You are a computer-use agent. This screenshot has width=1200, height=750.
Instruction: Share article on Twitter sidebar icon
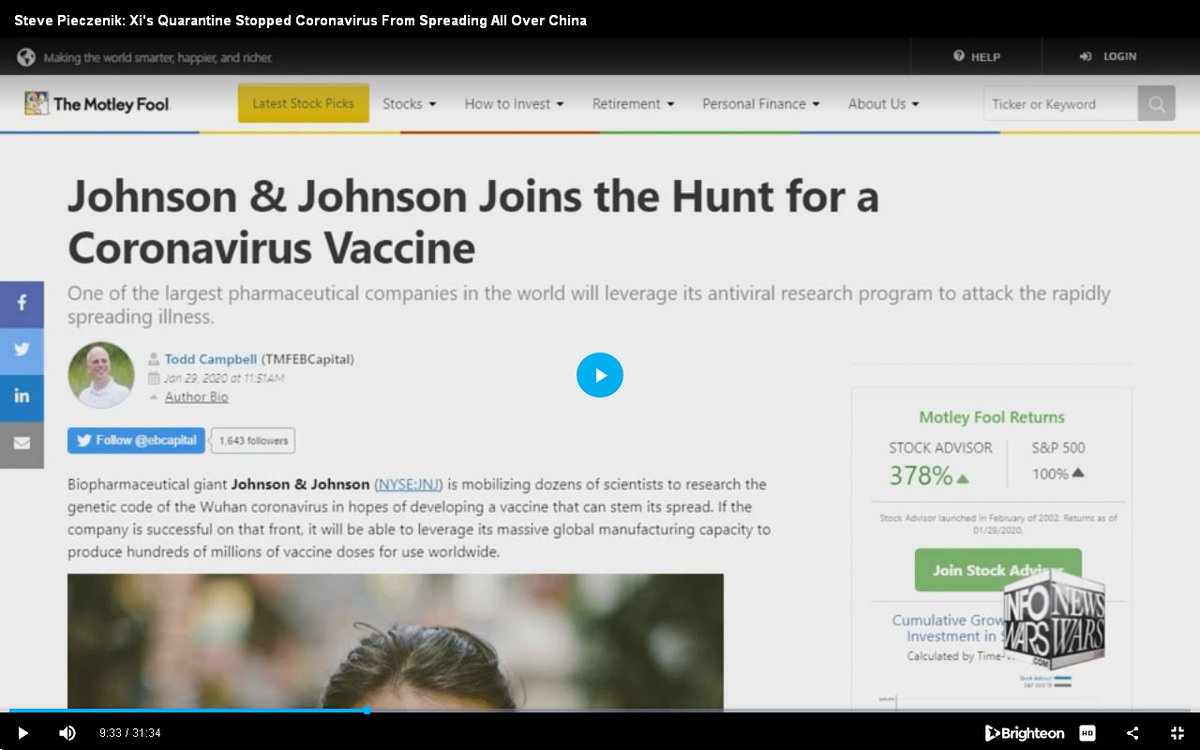22,350
